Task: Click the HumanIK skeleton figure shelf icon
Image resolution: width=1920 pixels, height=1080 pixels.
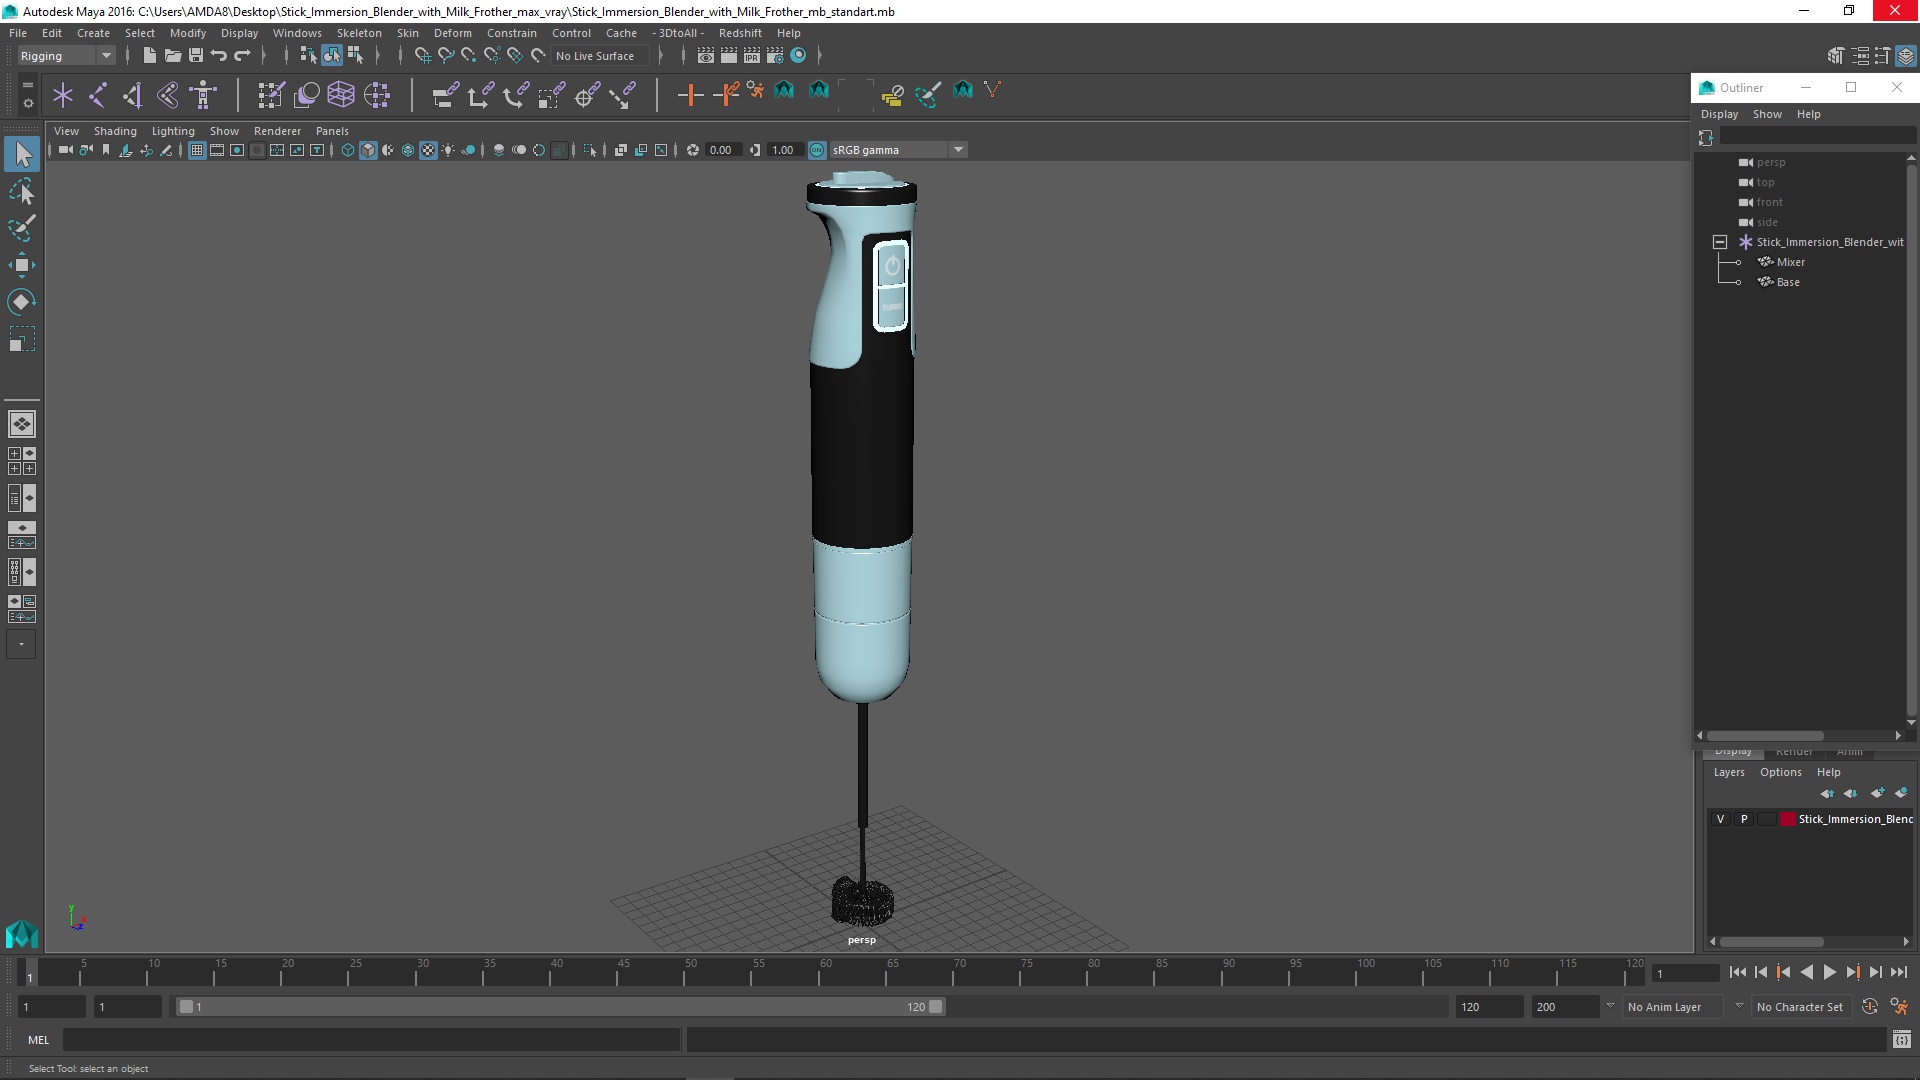Action: click(x=203, y=95)
